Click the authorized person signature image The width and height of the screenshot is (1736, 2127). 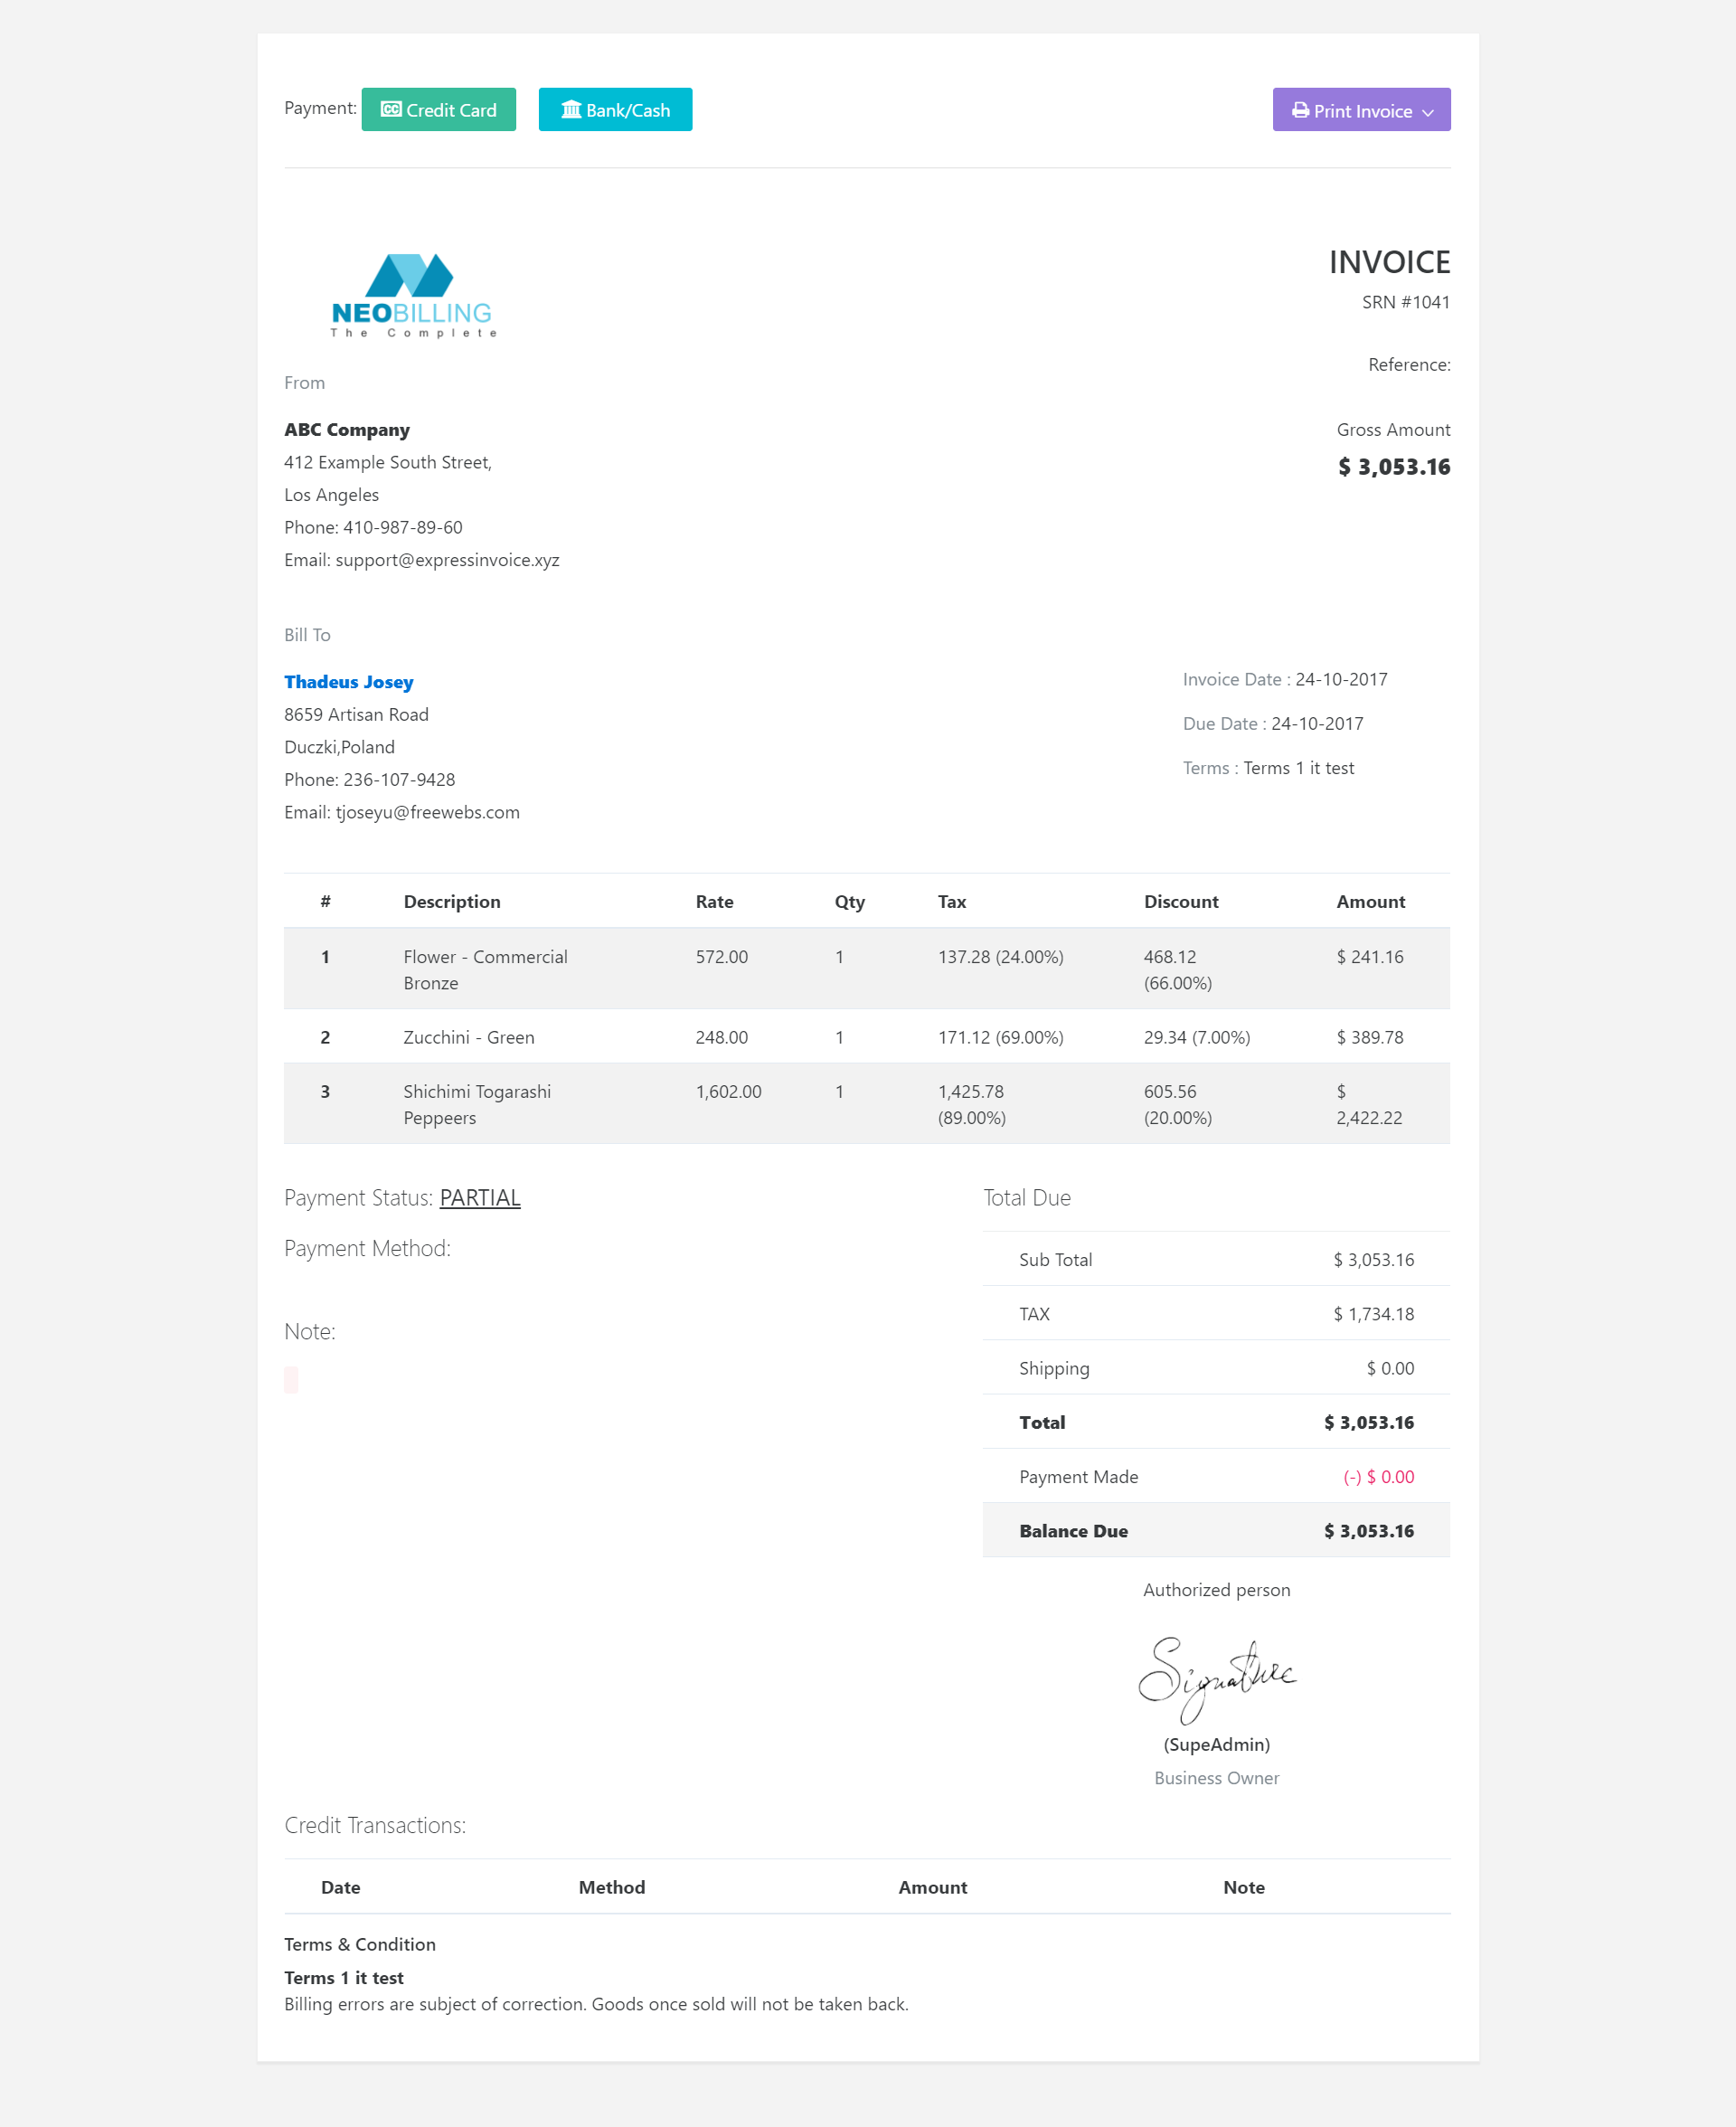click(x=1216, y=1679)
